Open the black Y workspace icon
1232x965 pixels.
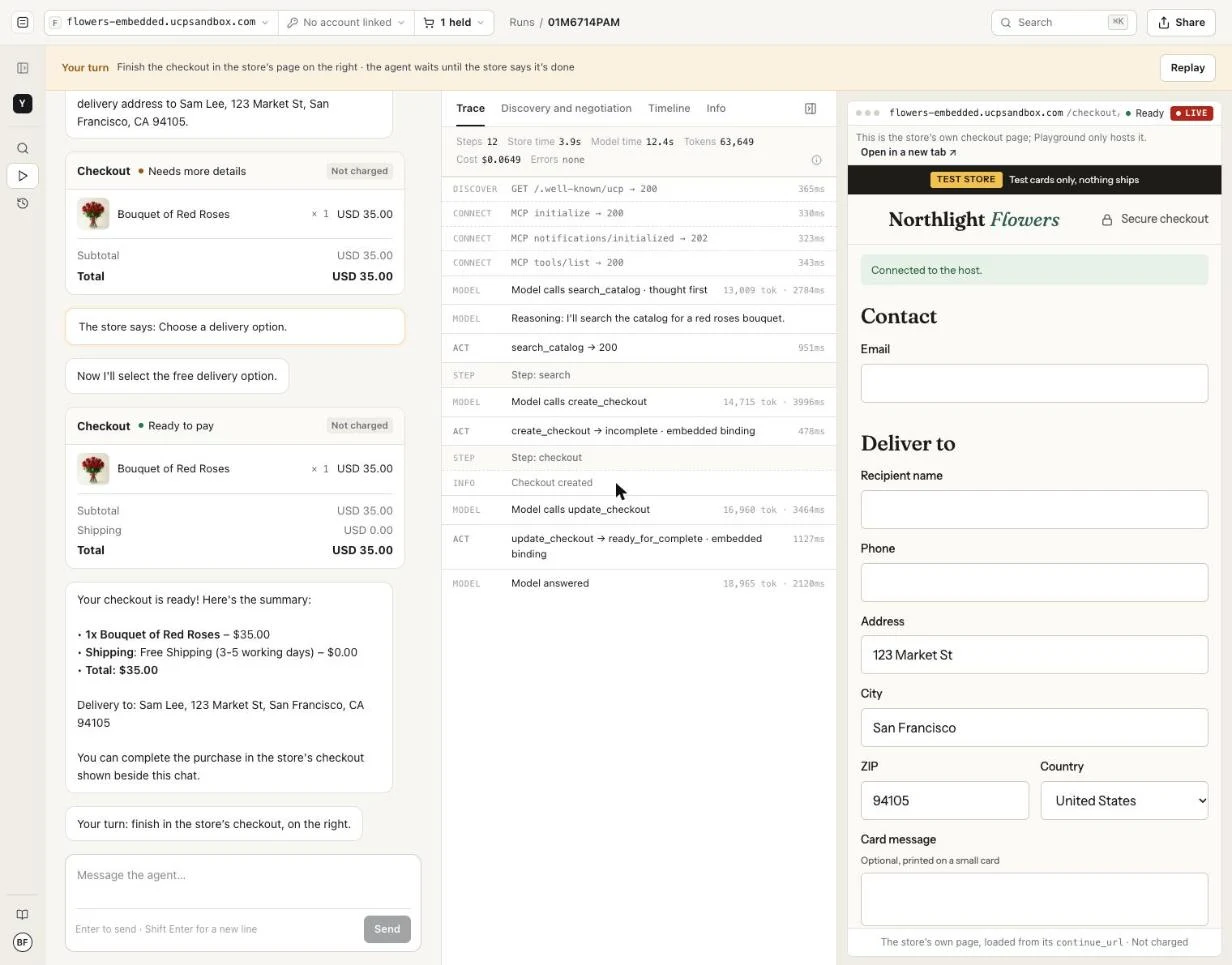22,104
